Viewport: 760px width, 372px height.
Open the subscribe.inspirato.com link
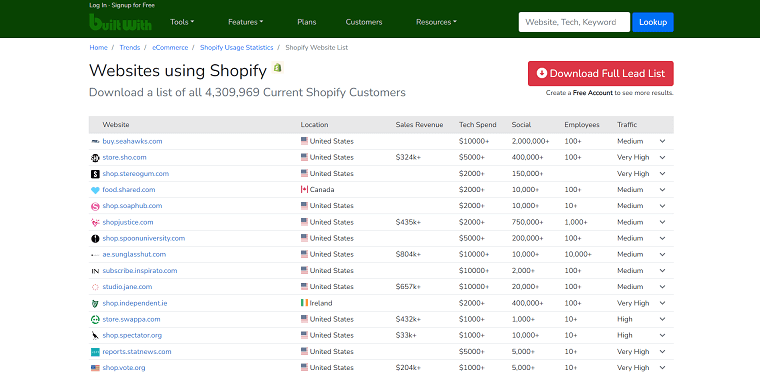pos(140,271)
